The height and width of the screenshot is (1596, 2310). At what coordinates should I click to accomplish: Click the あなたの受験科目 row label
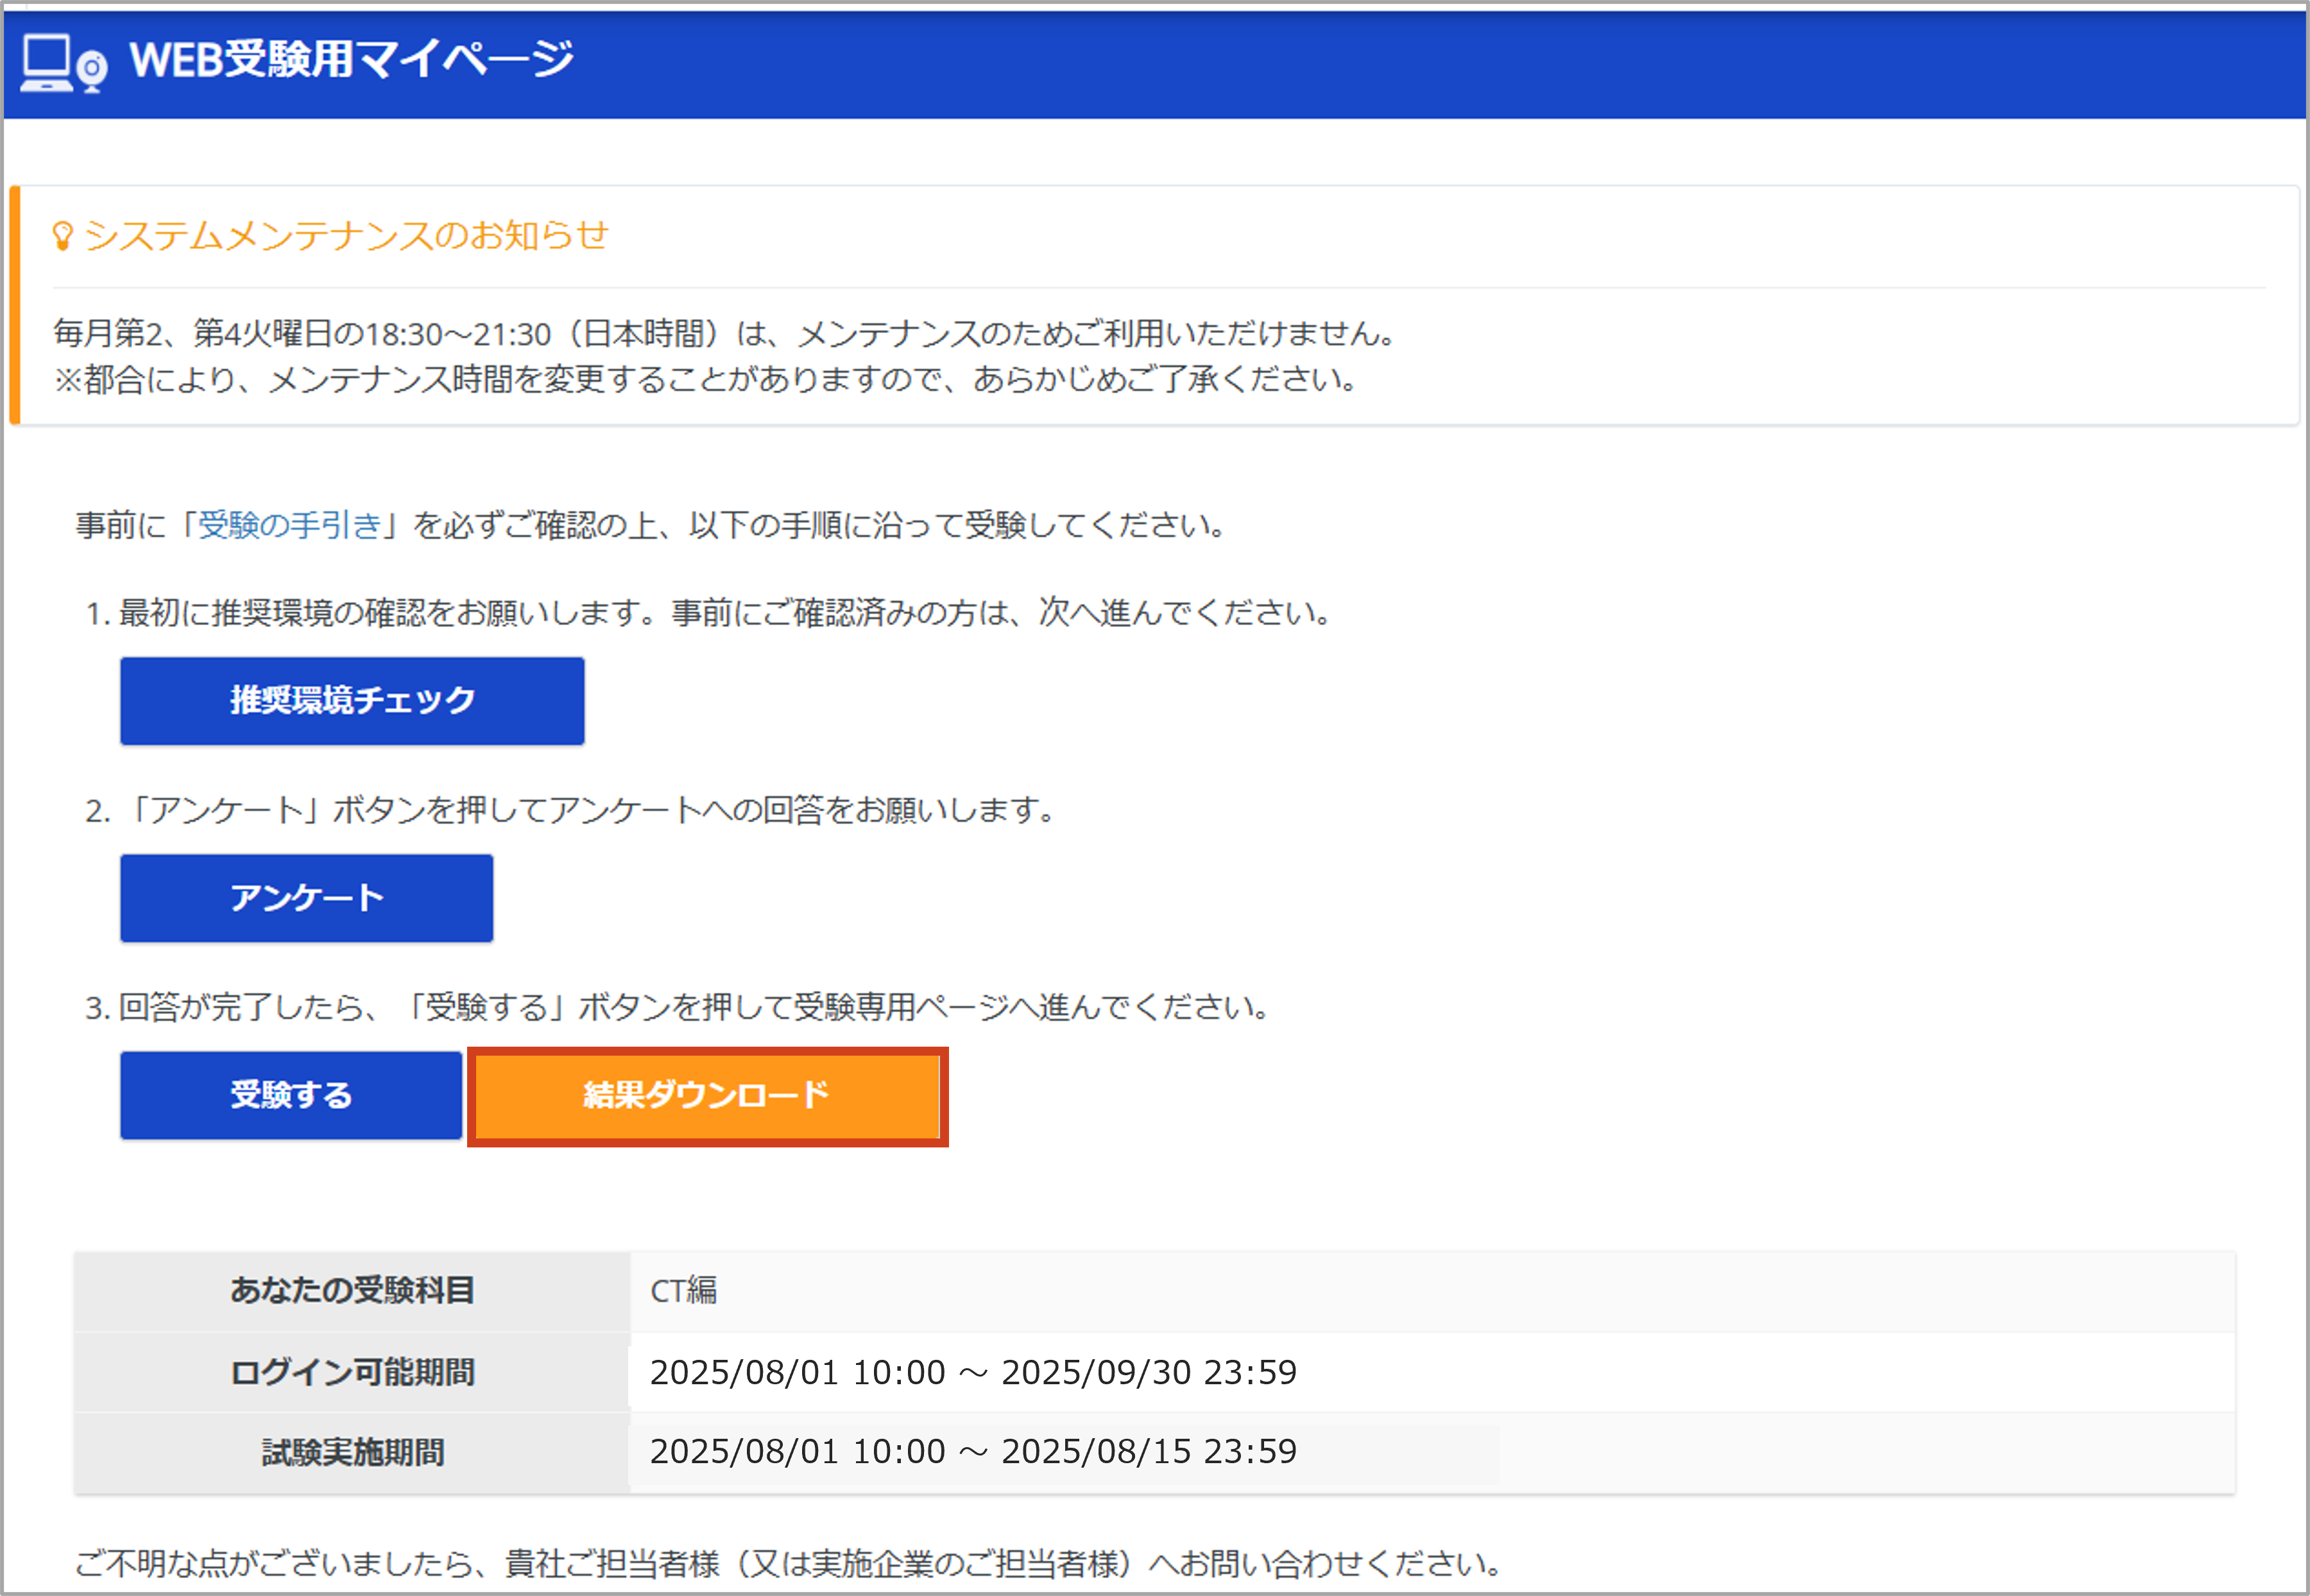pos(352,1290)
